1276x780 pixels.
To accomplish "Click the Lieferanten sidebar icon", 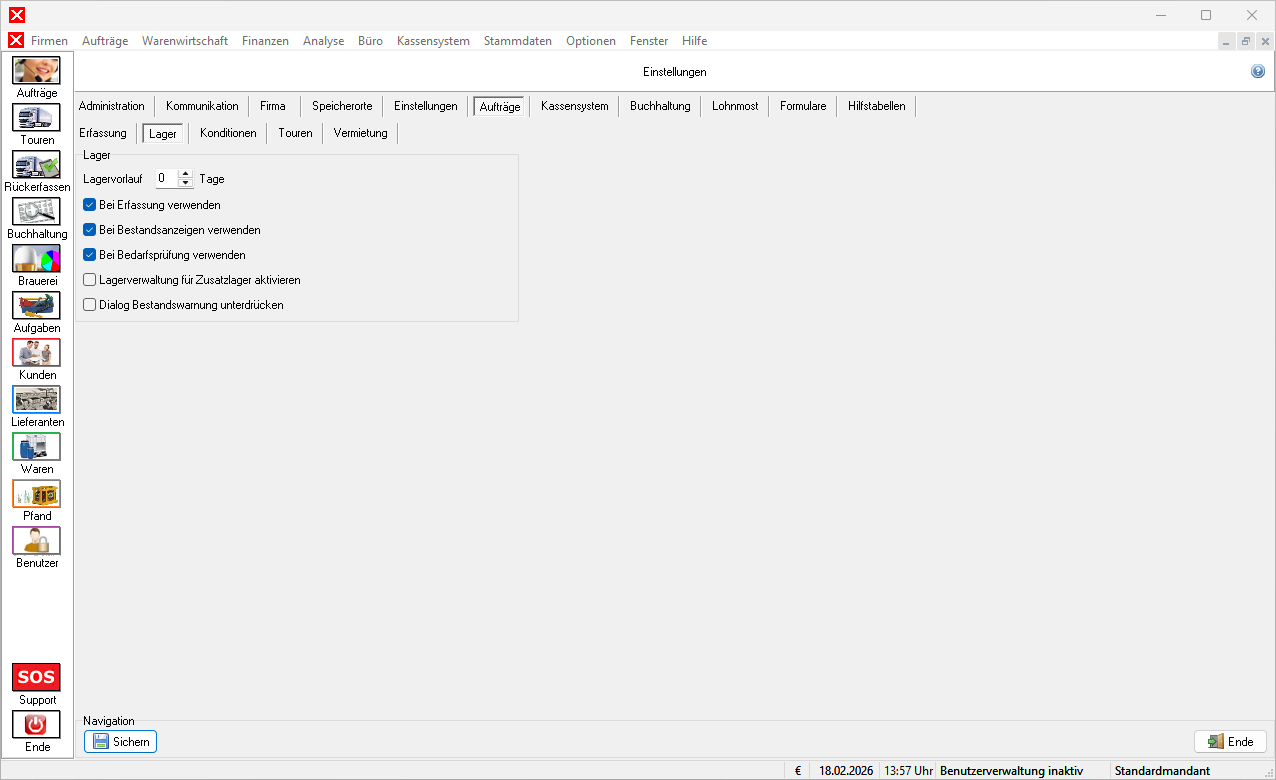I will pos(36,400).
